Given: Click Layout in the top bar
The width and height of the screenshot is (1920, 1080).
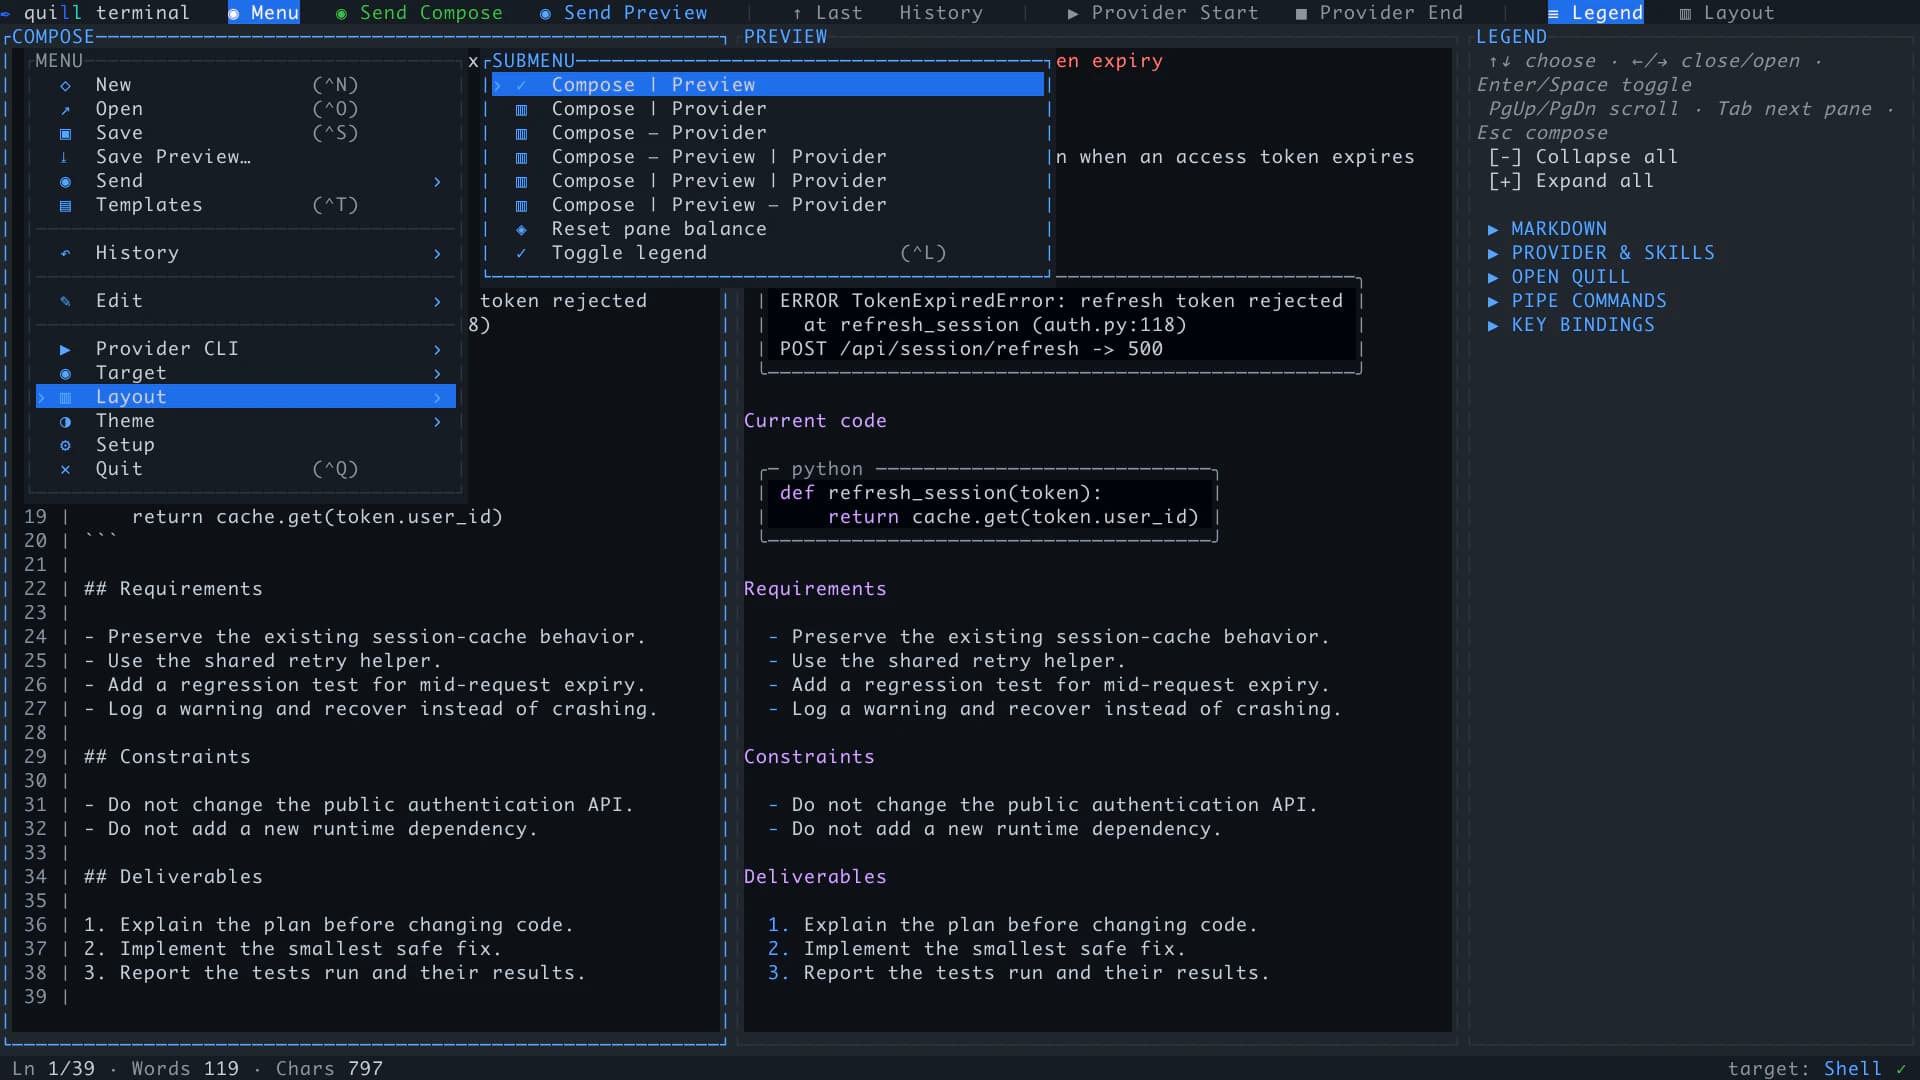Looking at the screenshot, I should 1727,12.
